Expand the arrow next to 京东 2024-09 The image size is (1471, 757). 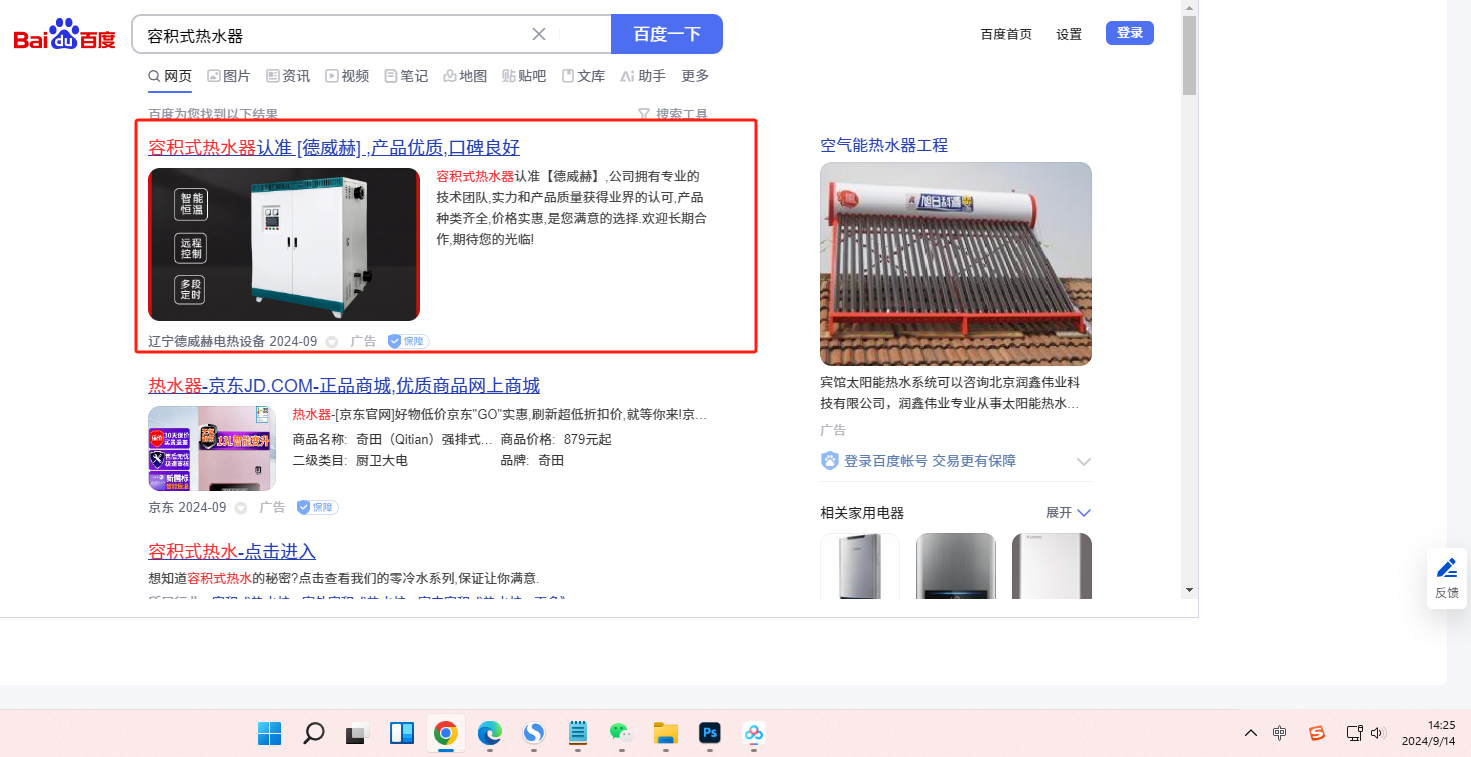[x=241, y=508]
